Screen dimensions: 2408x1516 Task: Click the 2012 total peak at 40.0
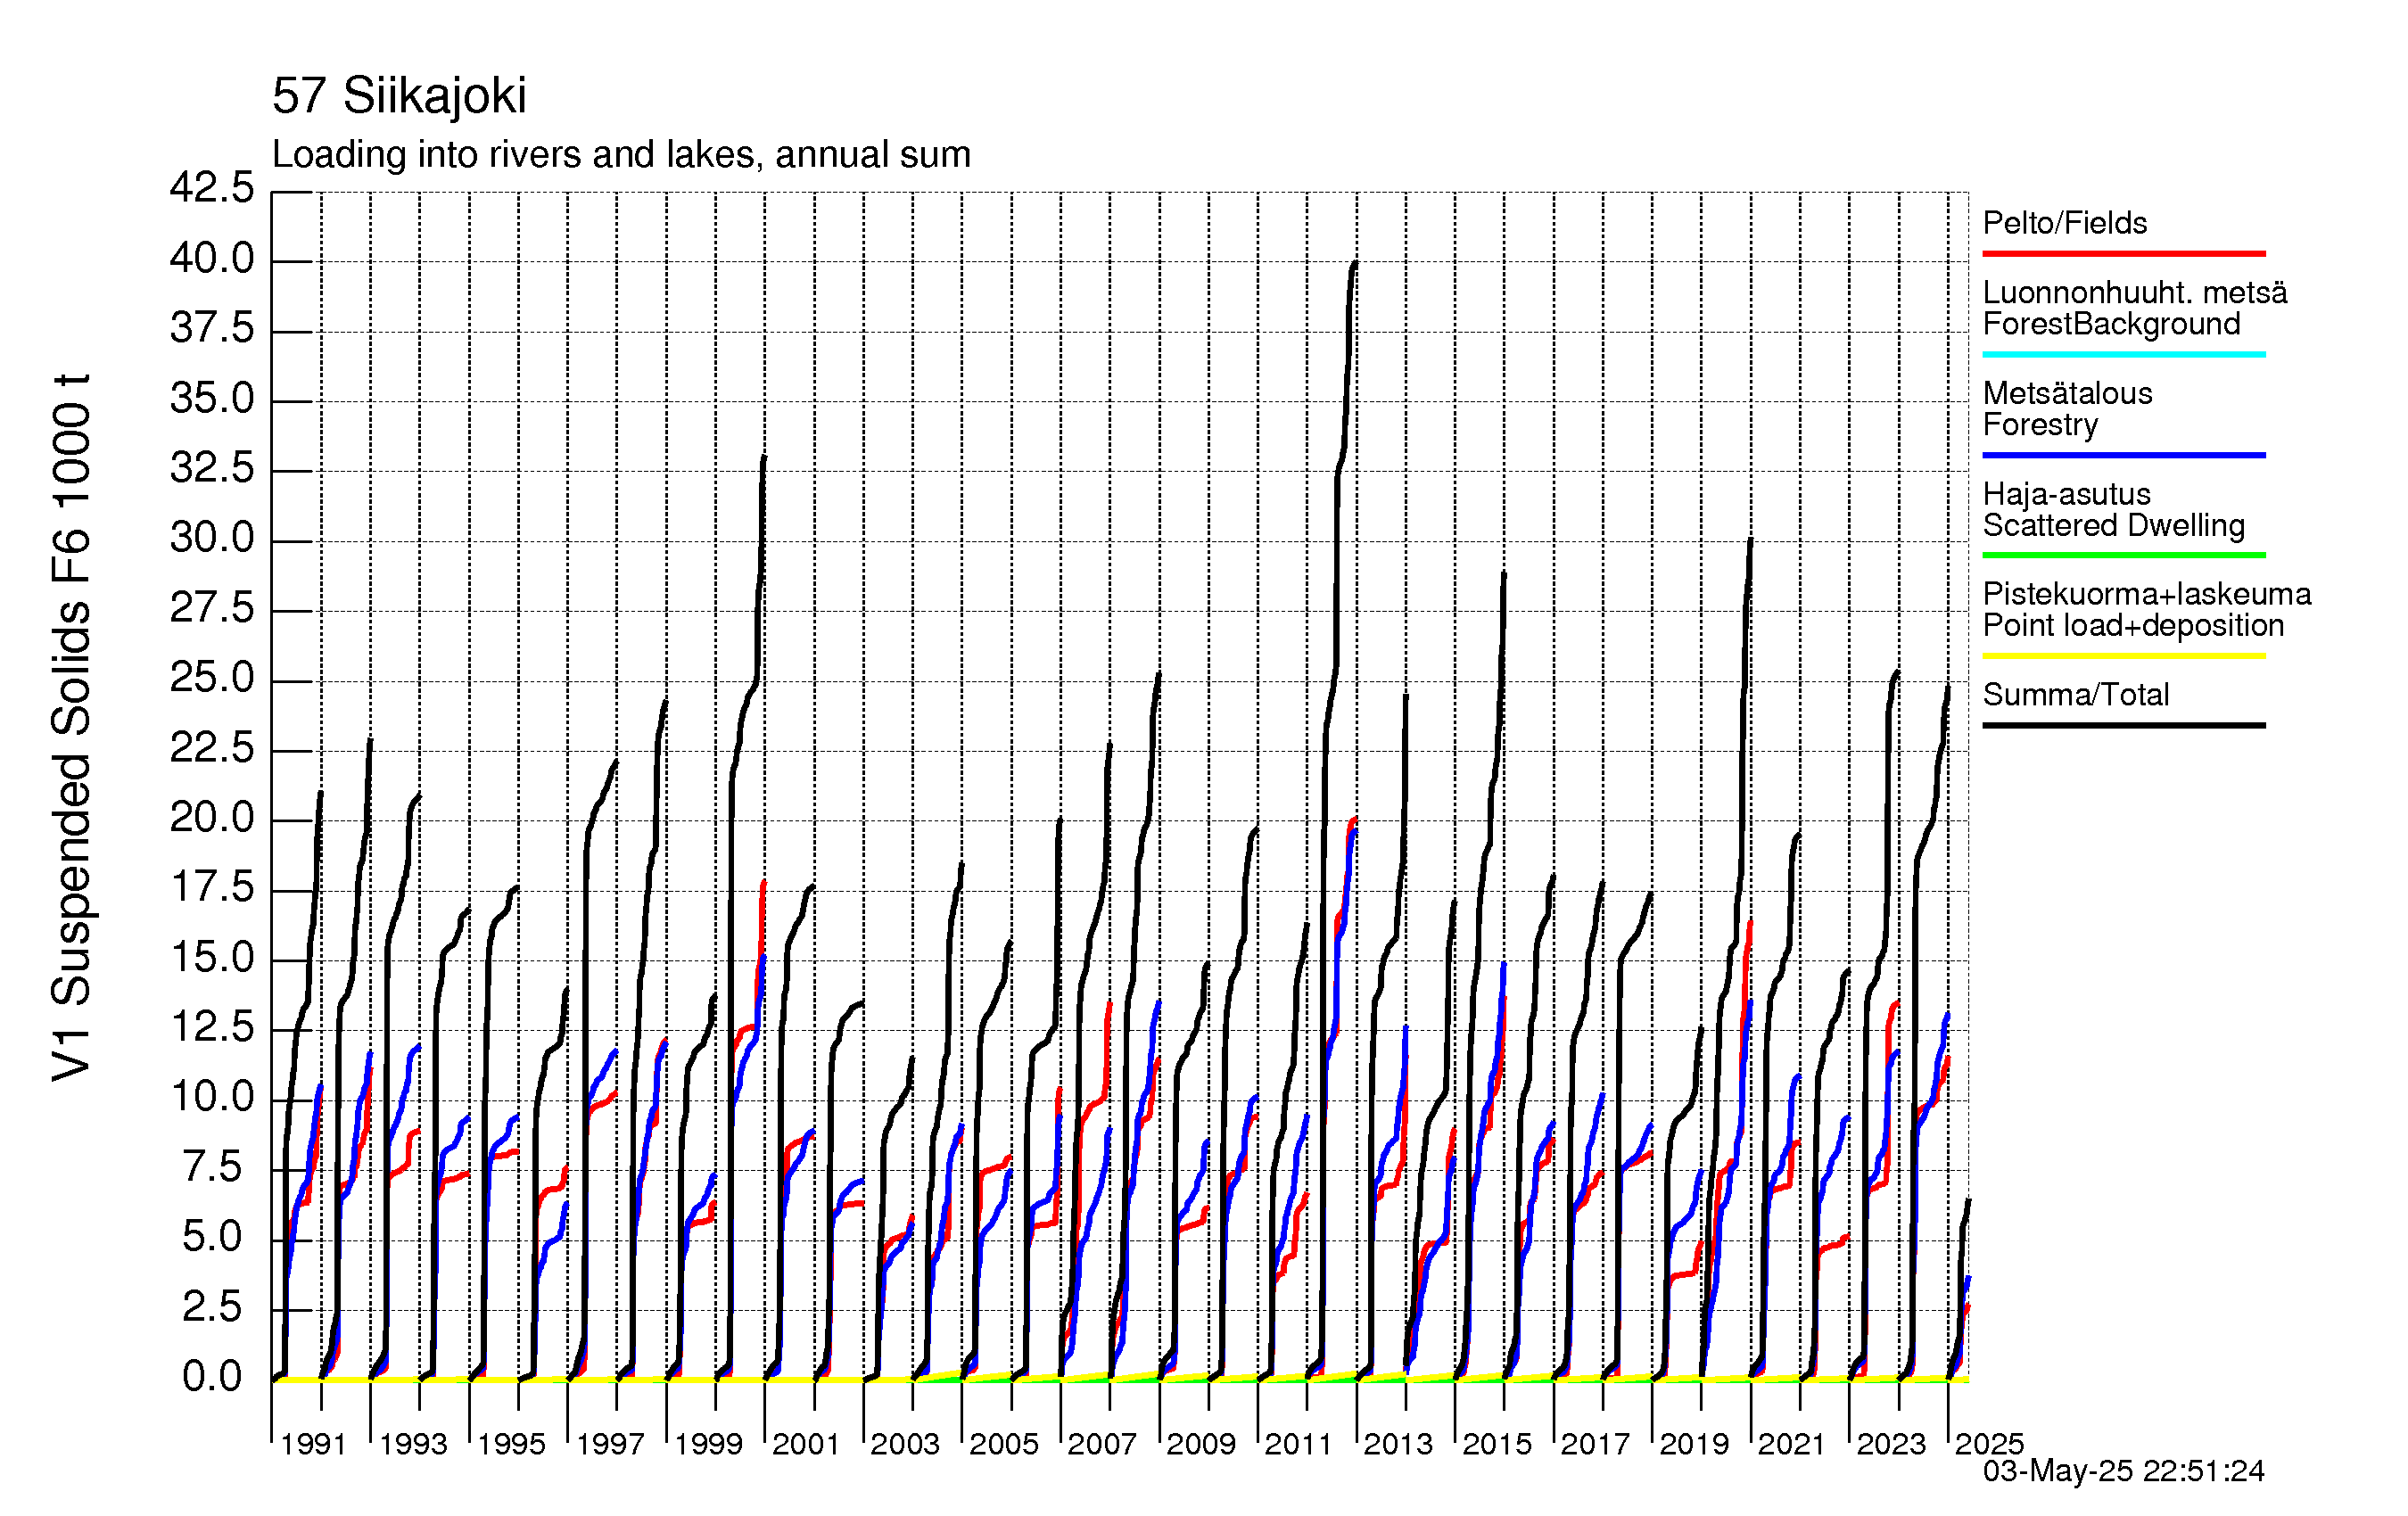click(x=1355, y=263)
